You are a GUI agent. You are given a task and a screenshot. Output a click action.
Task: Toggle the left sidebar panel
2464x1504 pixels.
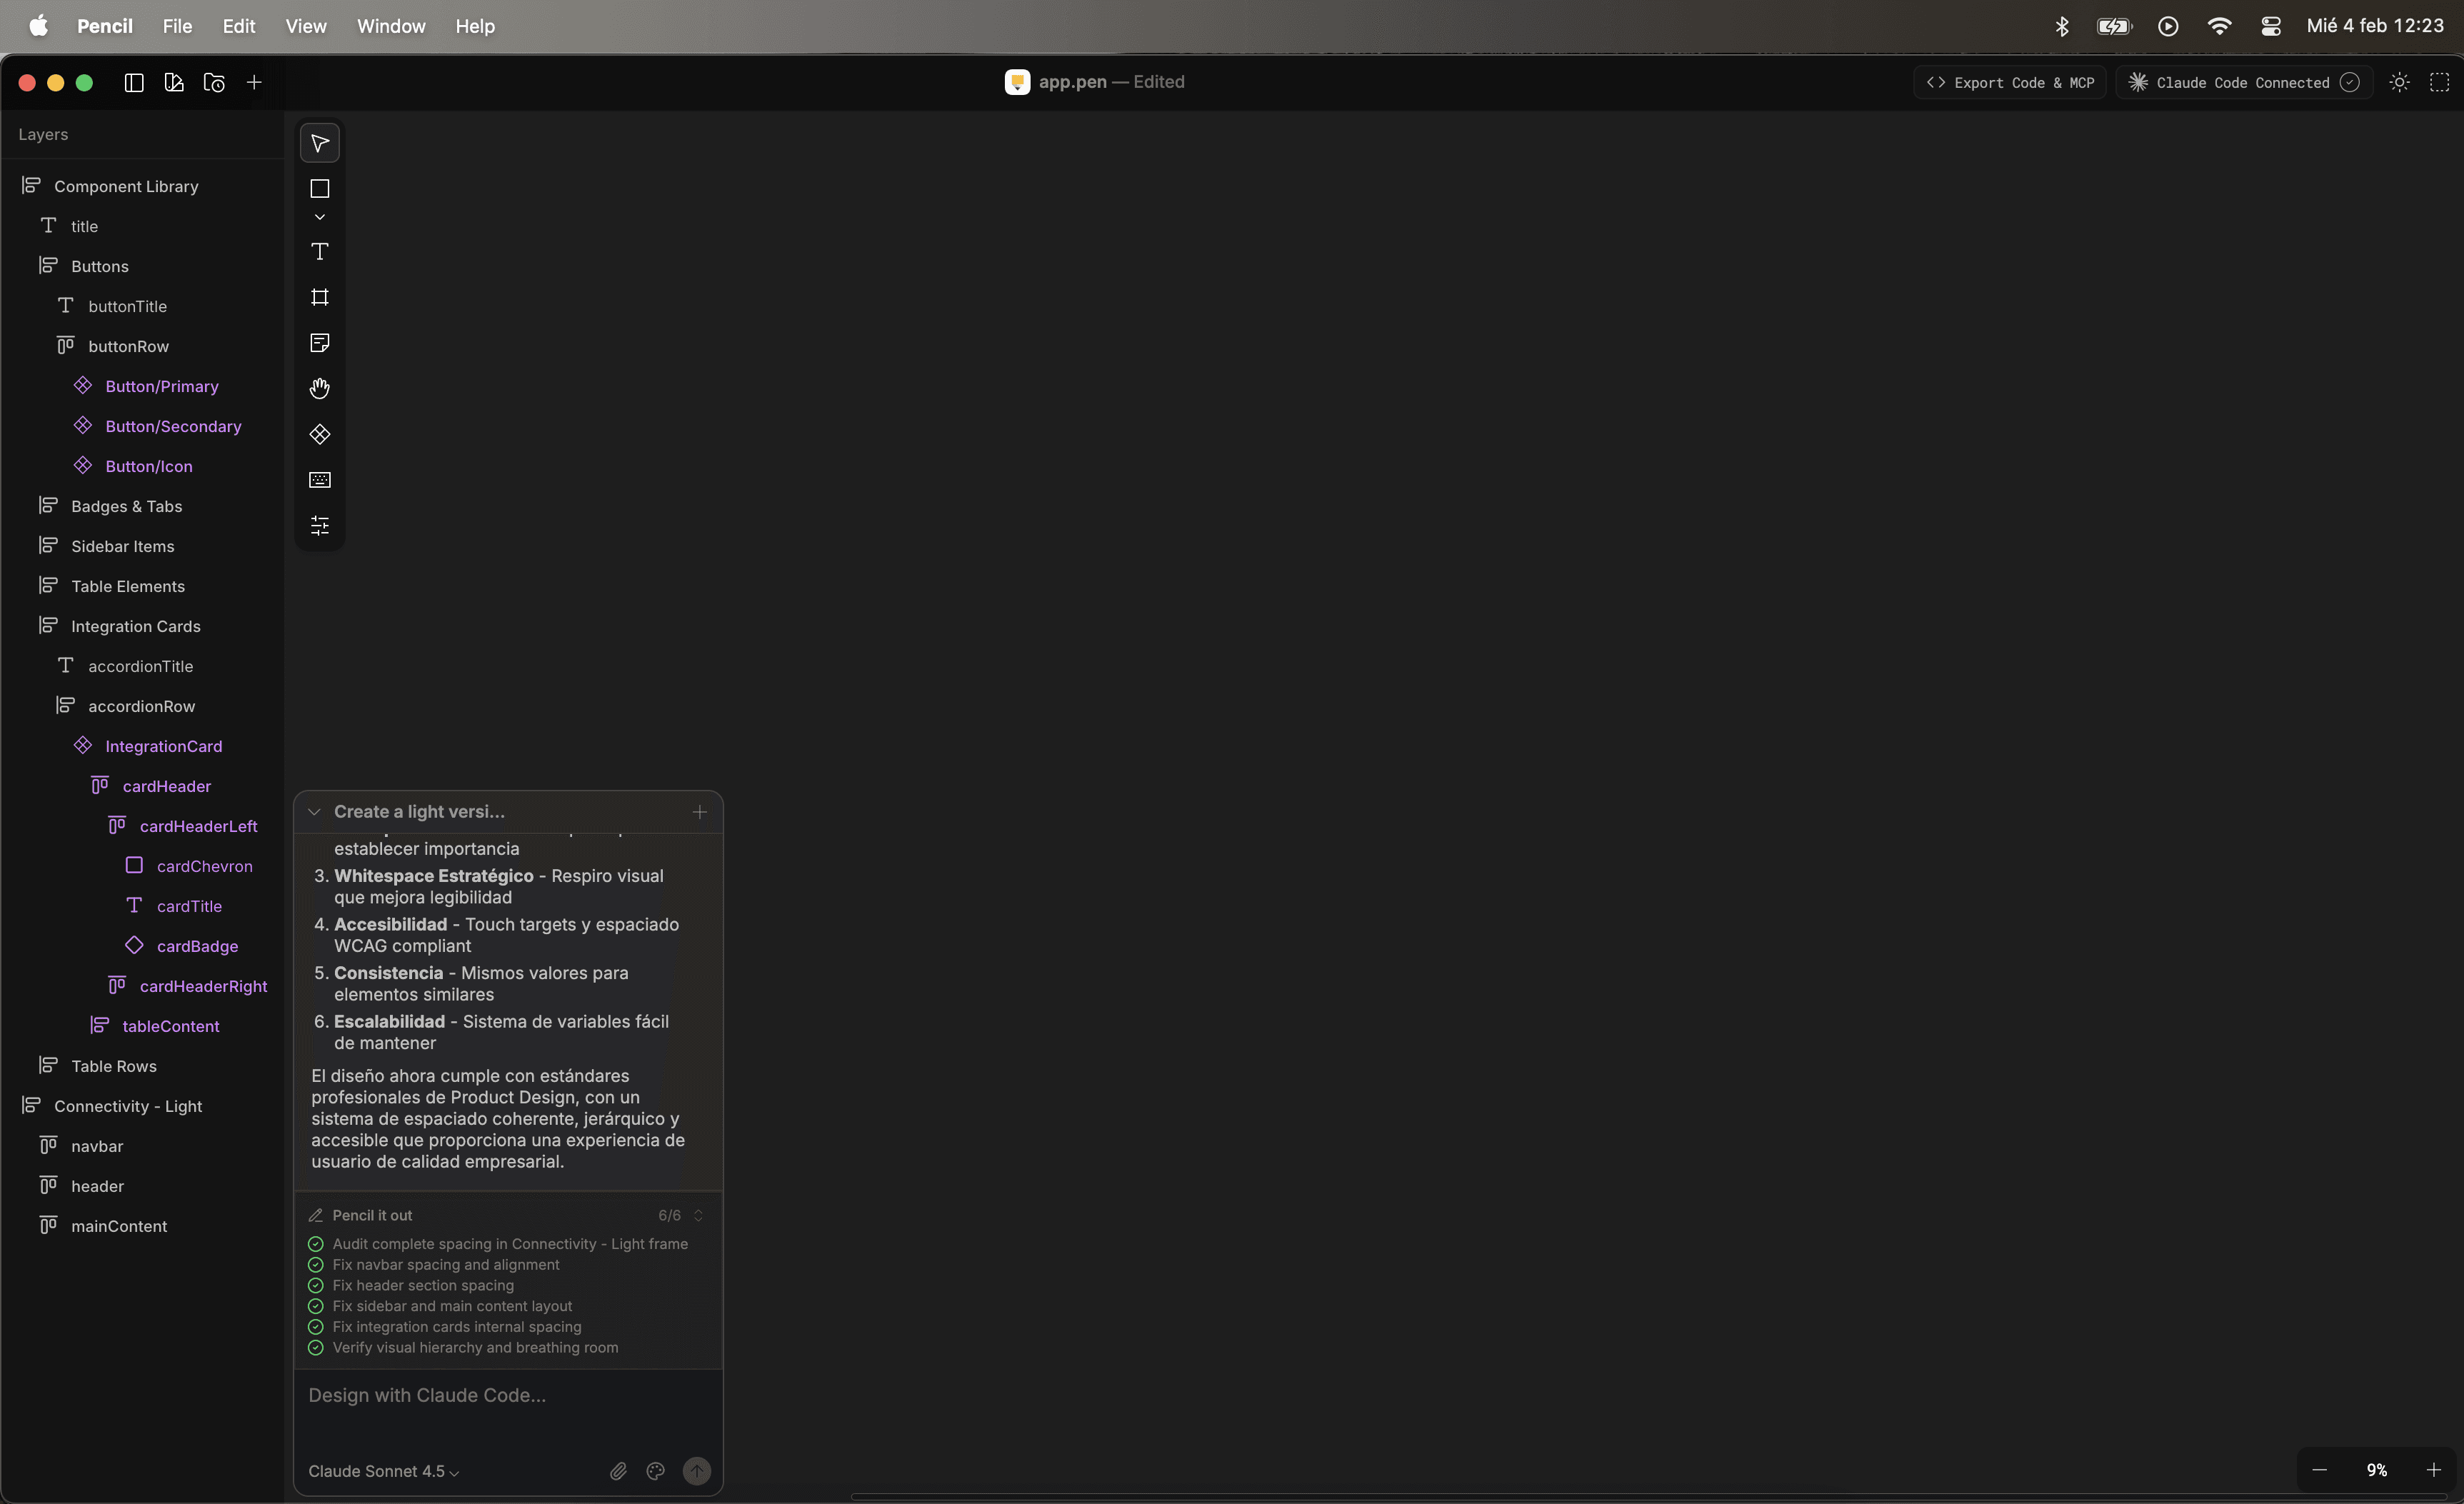134,82
